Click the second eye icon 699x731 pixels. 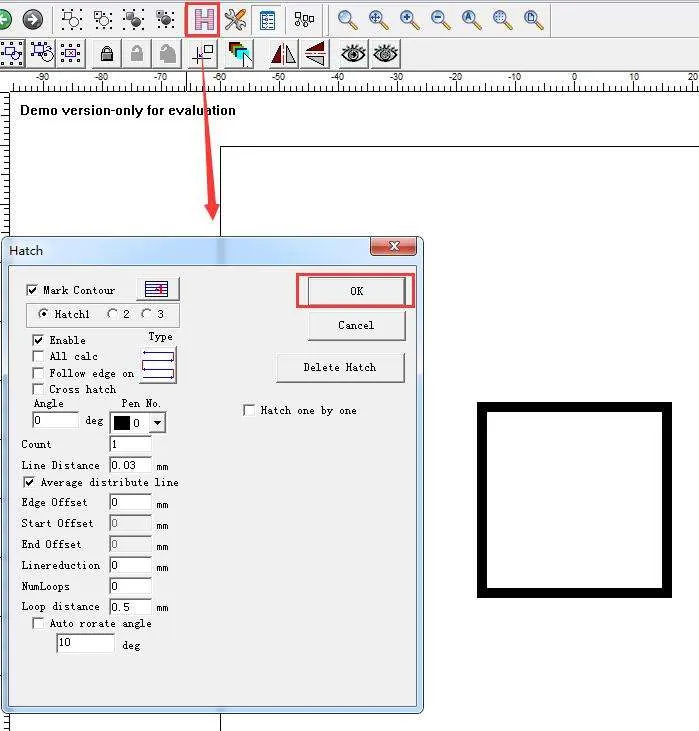[x=385, y=54]
